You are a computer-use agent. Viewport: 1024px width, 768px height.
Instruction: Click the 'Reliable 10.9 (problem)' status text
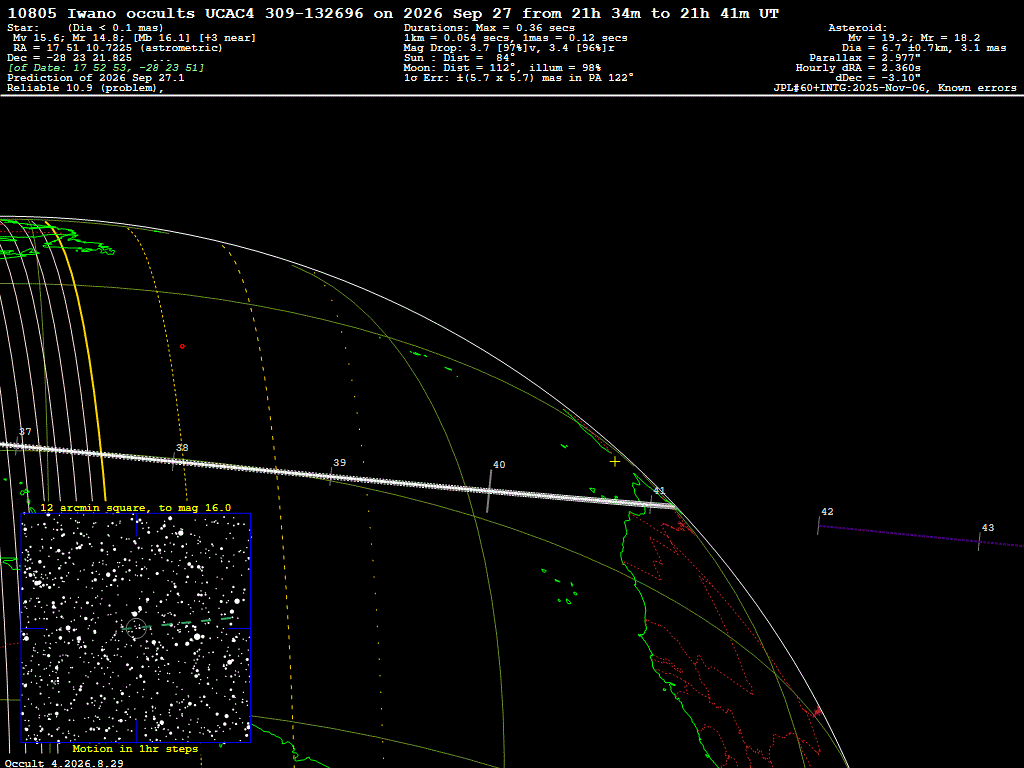pyautogui.click(x=85, y=88)
